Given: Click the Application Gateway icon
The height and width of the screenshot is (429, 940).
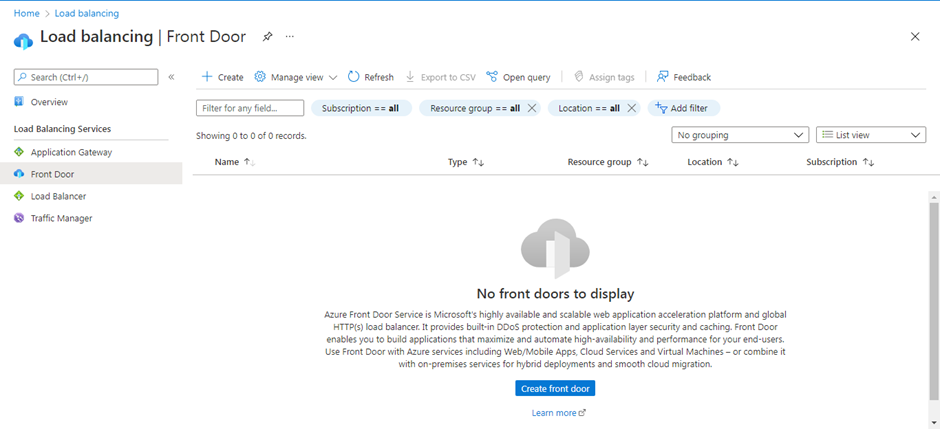Looking at the screenshot, I should [x=19, y=152].
